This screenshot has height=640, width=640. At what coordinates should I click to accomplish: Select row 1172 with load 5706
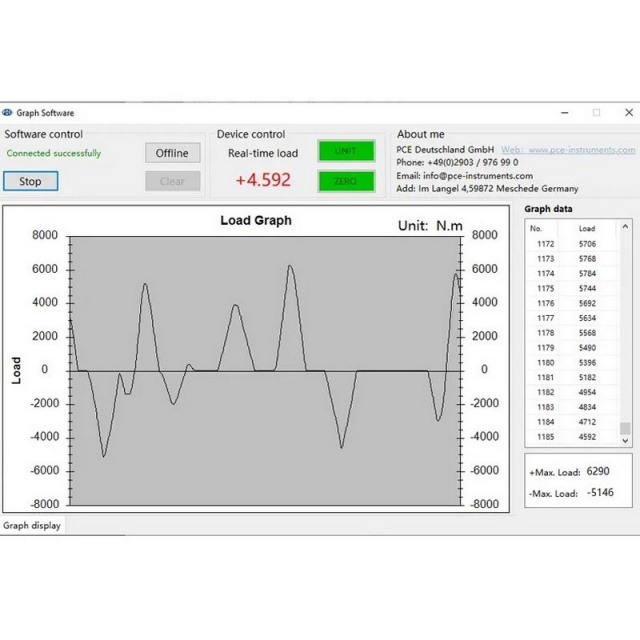click(x=572, y=244)
